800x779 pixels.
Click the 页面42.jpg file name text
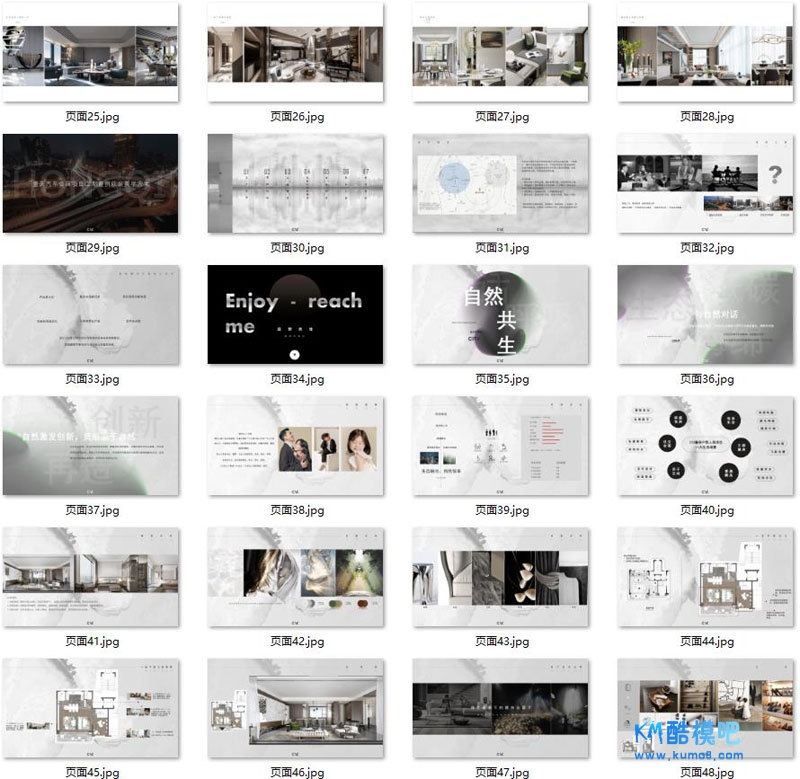point(296,641)
